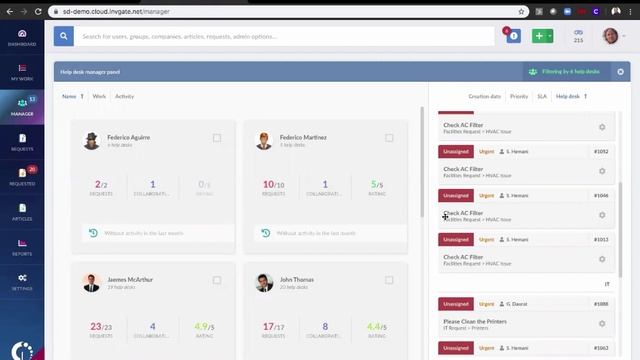
Task: Click Unassigned tag on request #1088
Action: pos(456,304)
